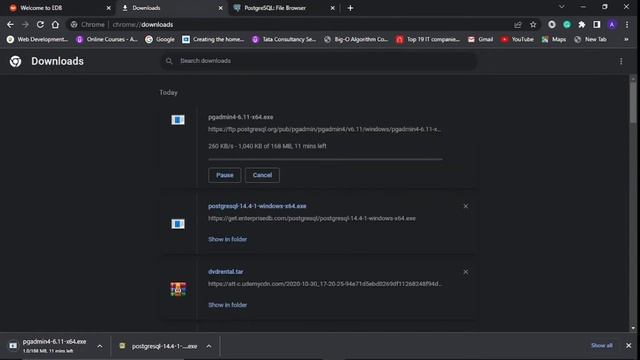640x360 pixels.
Task: Click the browser forward arrow
Action: pos(25,24)
